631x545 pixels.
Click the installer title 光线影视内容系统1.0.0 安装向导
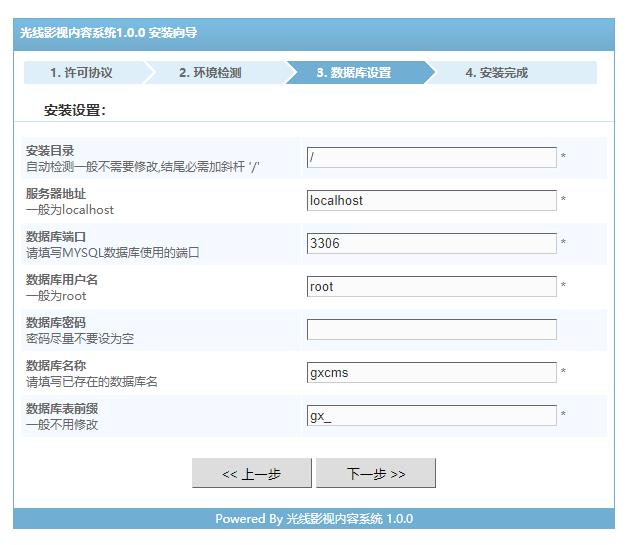109,33
